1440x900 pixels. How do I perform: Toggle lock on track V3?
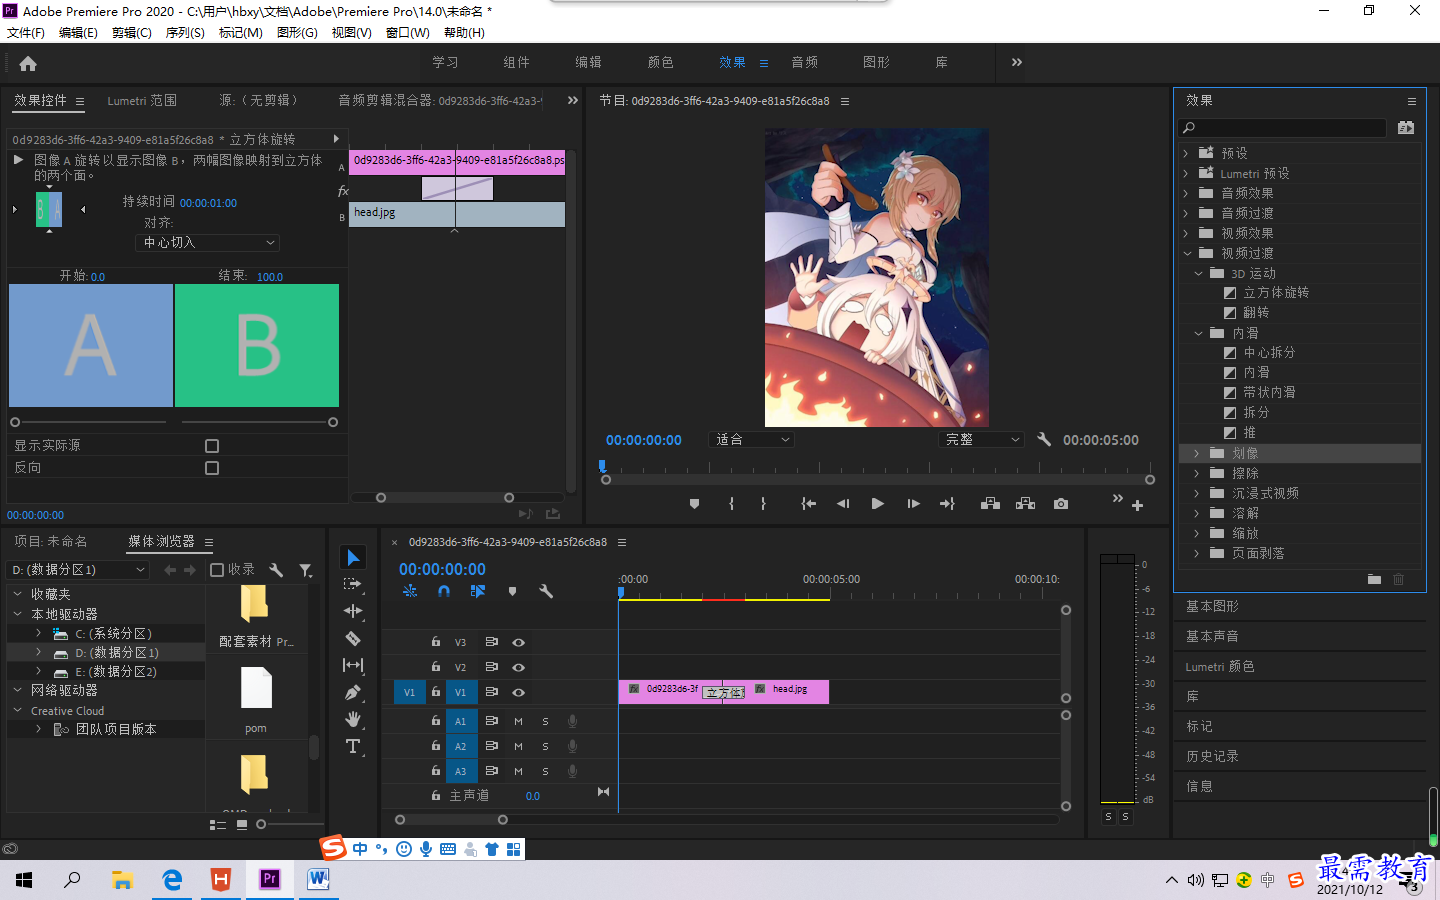(436, 642)
